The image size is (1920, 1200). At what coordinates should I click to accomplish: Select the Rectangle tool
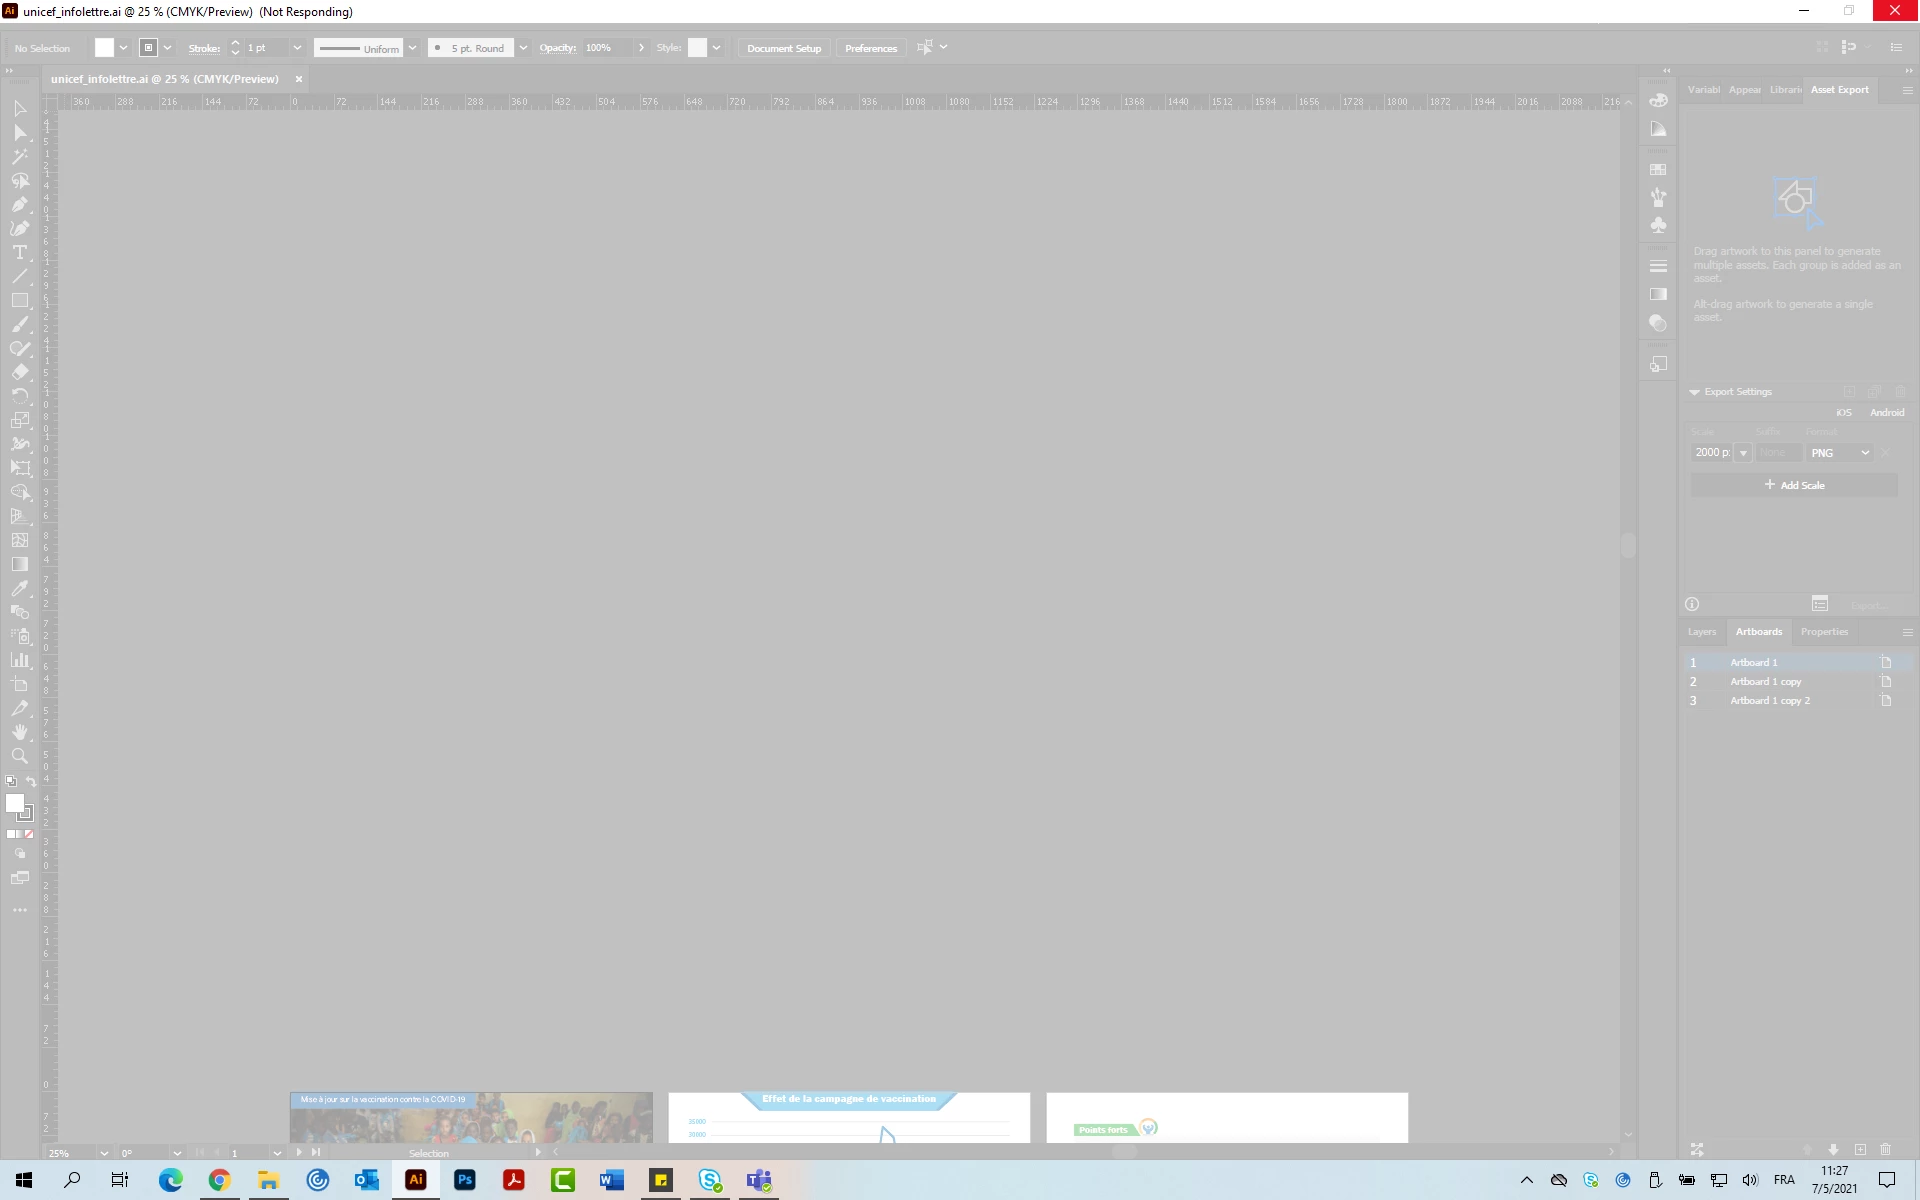click(19, 300)
